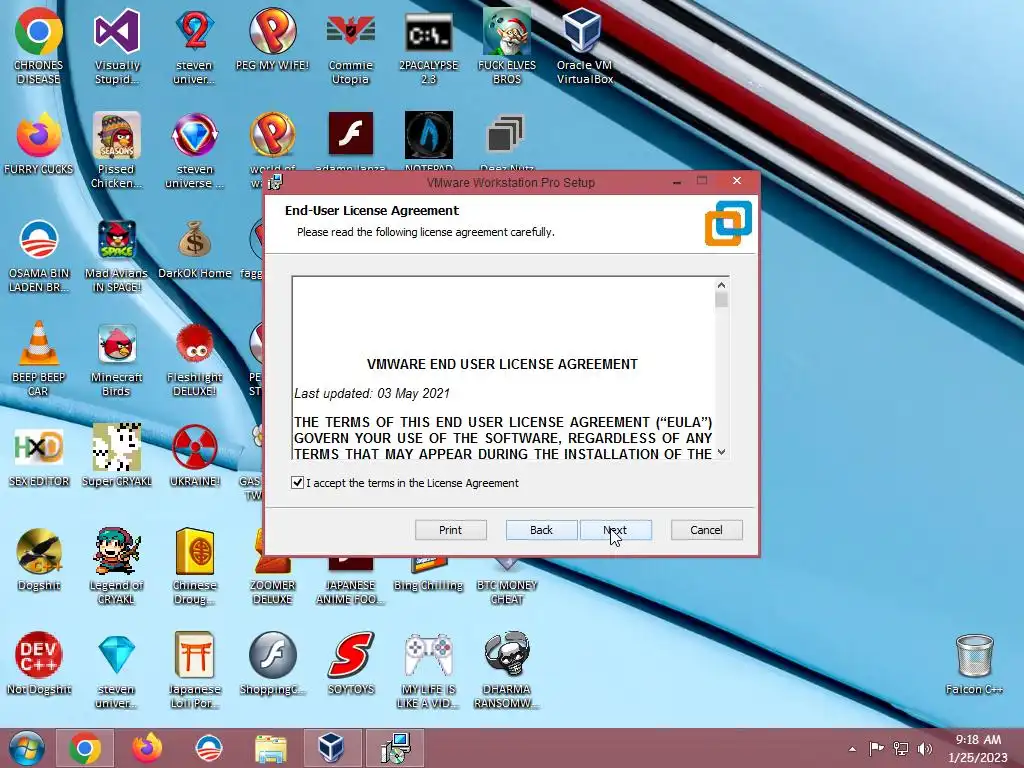Click the license scrollbar up arrow
This screenshot has width=1024, height=768.
(x=721, y=285)
